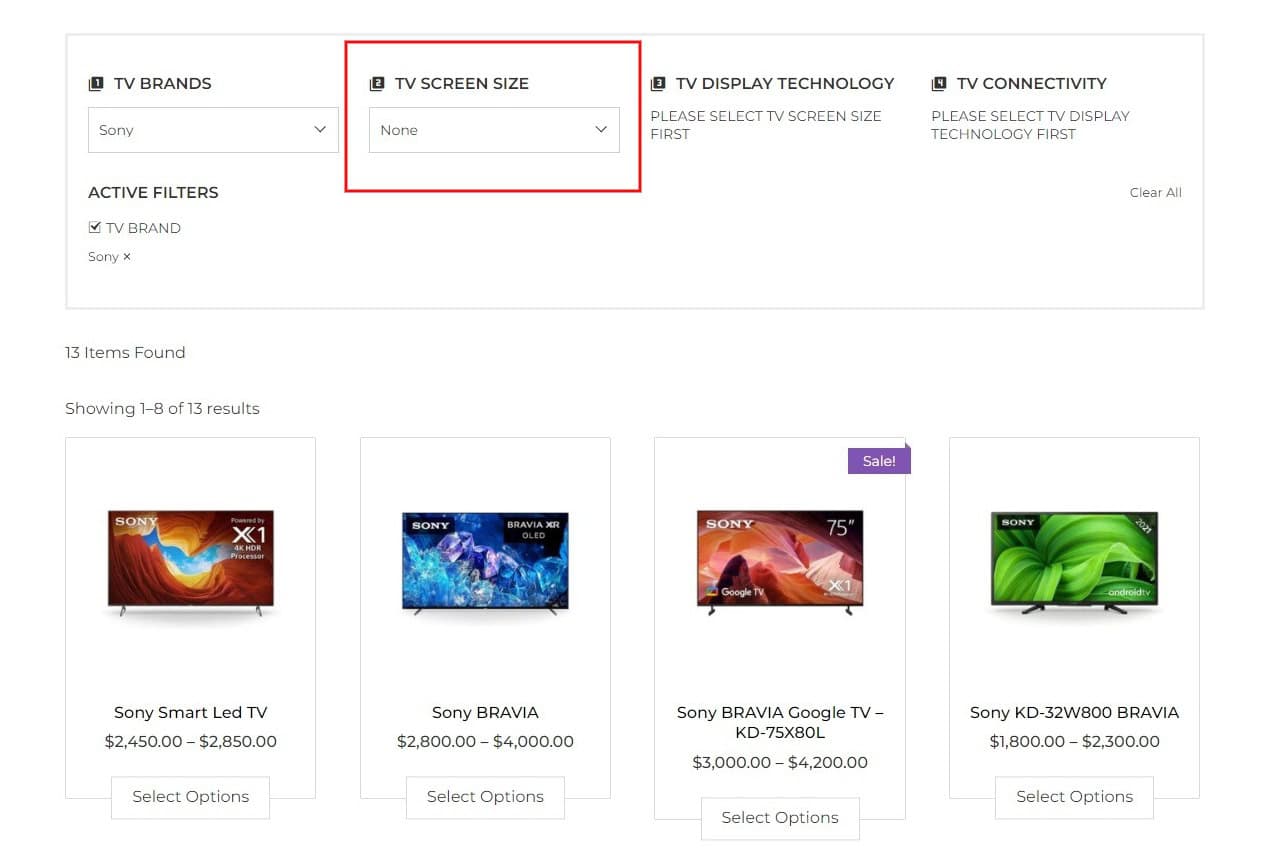The image size is (1264, 849).
Task: Click the Please select TV display technology first message
Action: click(x=1030, y=125)
